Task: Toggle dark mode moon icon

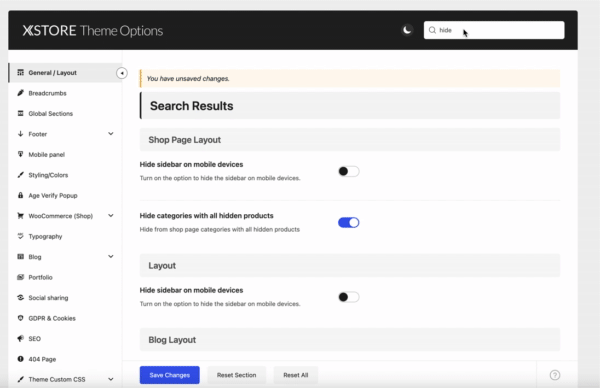Action: [x=407, y=30]
